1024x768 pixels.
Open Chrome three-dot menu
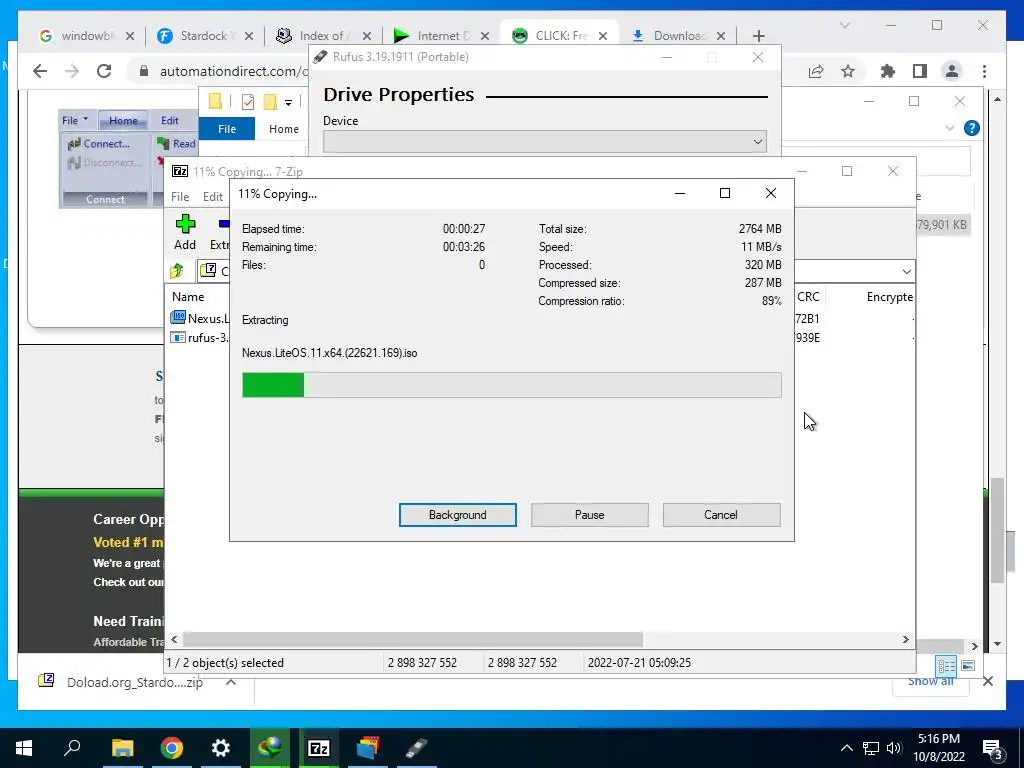pos(984,71)
